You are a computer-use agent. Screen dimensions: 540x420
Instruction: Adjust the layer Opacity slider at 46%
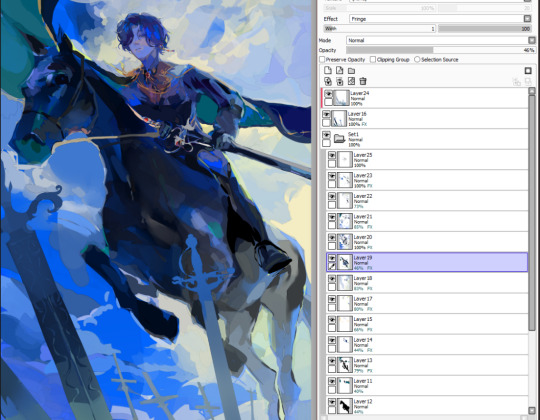(x=441, y=50)
